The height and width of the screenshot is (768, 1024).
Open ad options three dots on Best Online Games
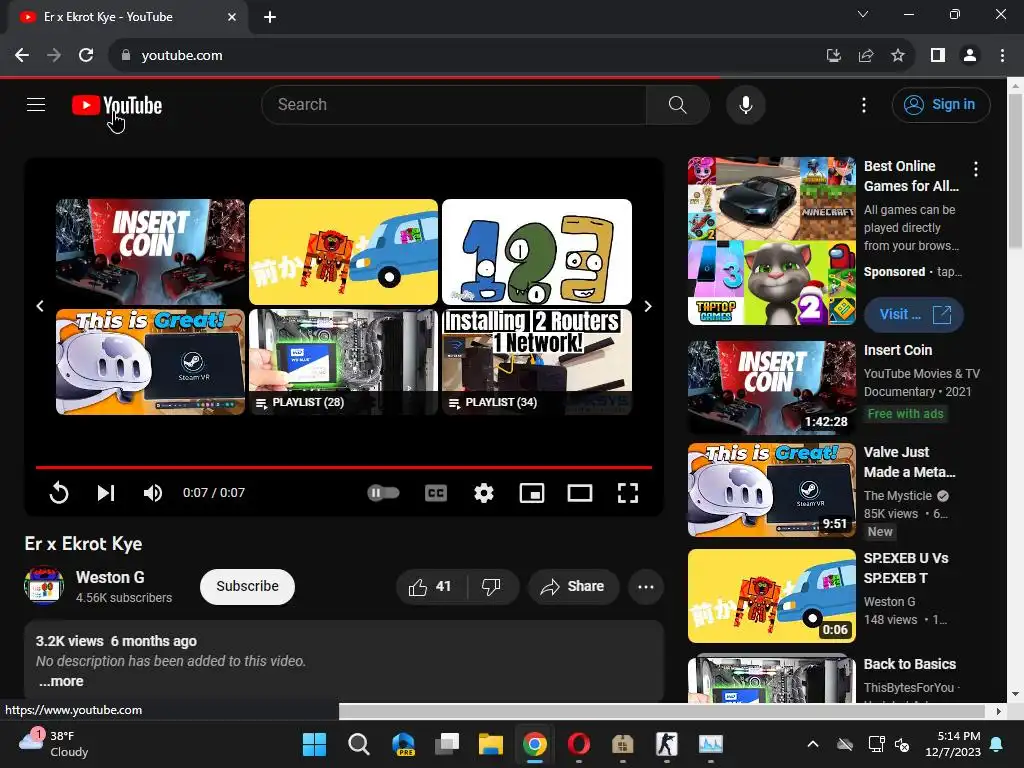(976, 169)
